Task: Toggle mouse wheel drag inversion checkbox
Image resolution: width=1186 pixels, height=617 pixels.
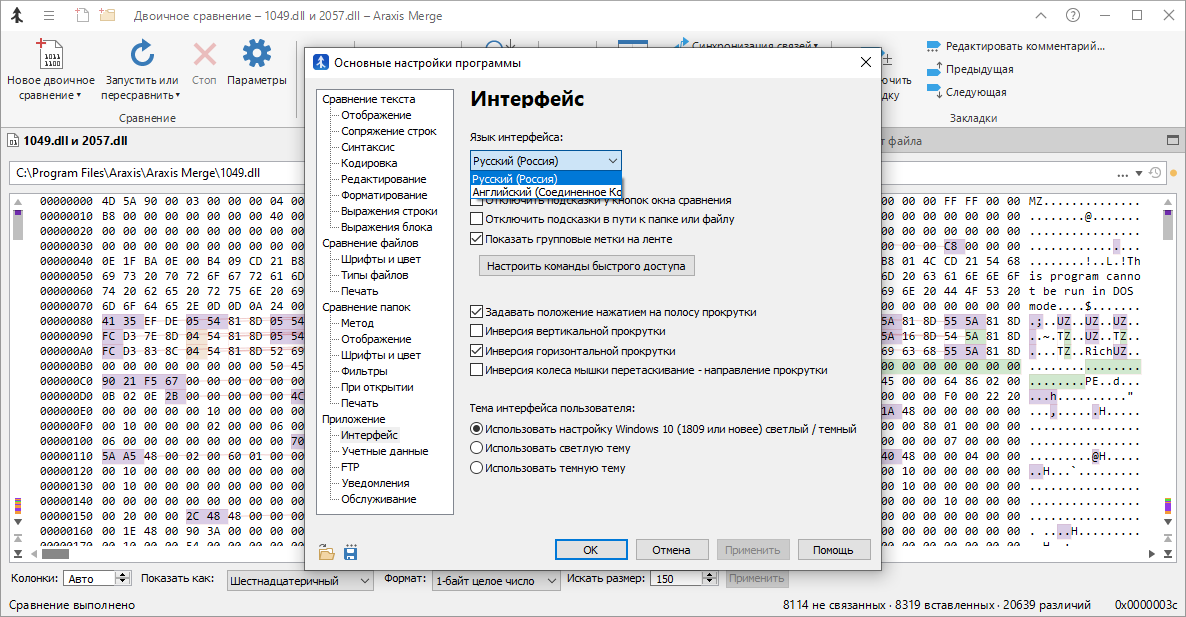Action: click(x=477, y=371)
